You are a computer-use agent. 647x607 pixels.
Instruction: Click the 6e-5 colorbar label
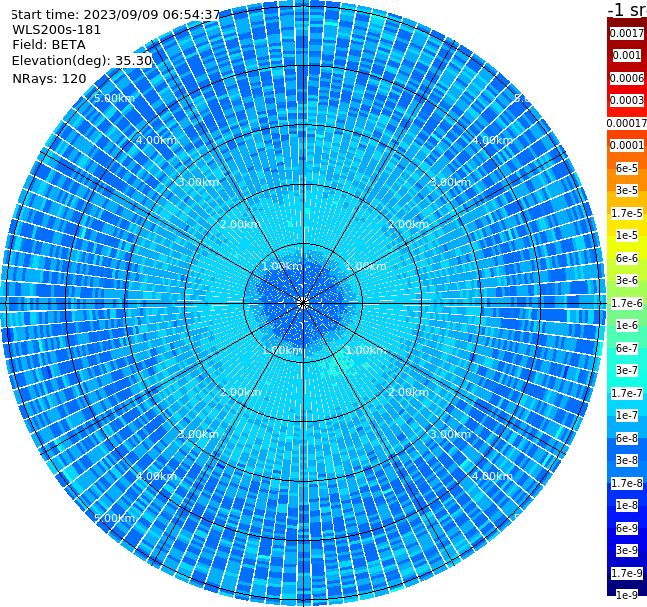[627, 168]
